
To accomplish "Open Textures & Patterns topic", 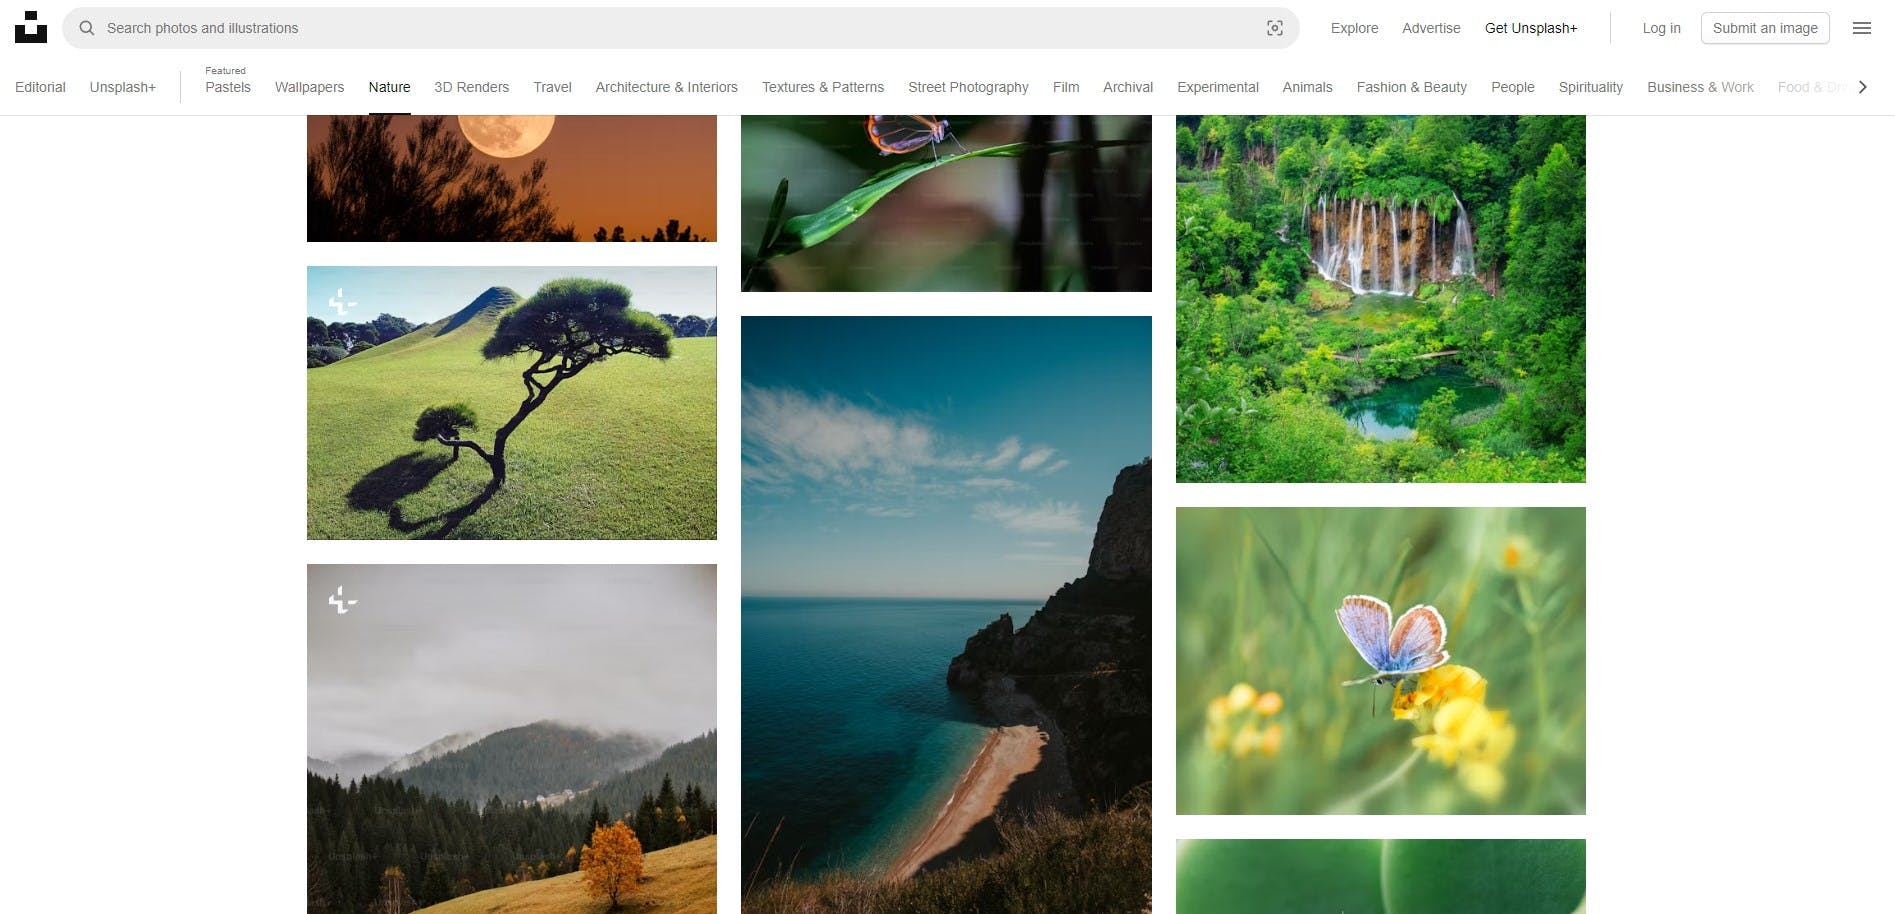I will (823, 87).
